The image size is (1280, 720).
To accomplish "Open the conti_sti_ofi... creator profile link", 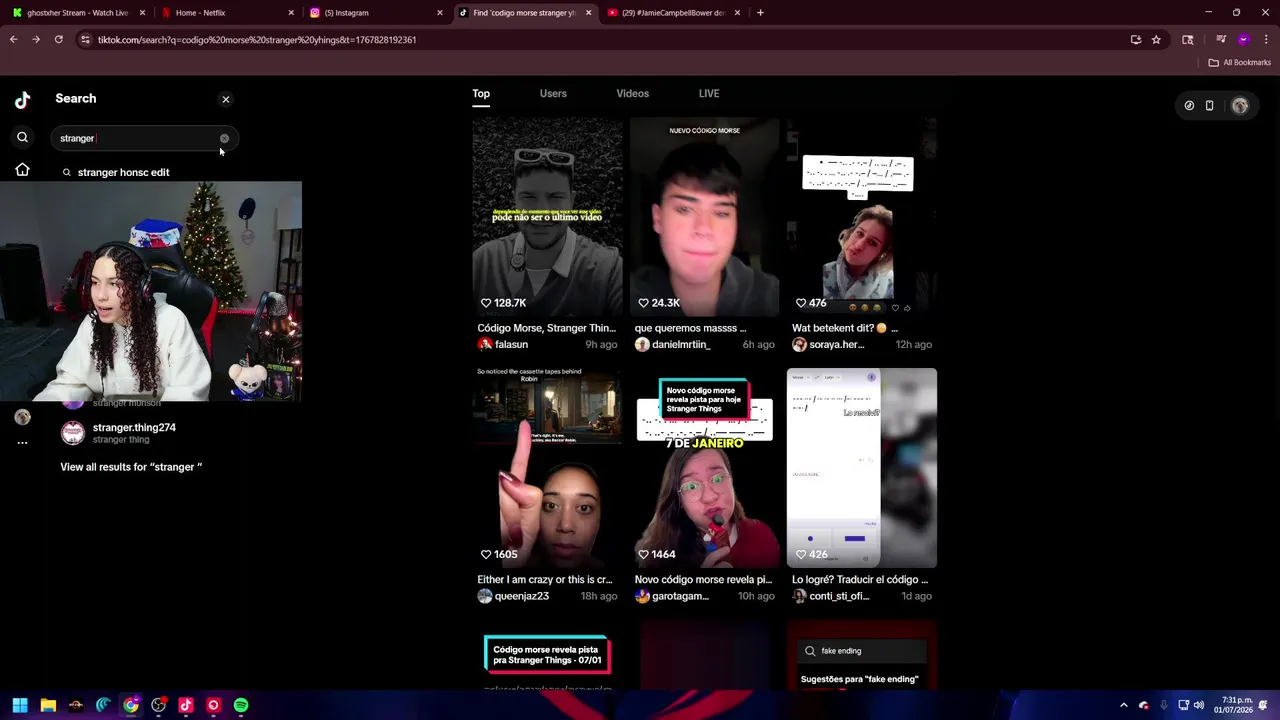I will pos(830,596).
